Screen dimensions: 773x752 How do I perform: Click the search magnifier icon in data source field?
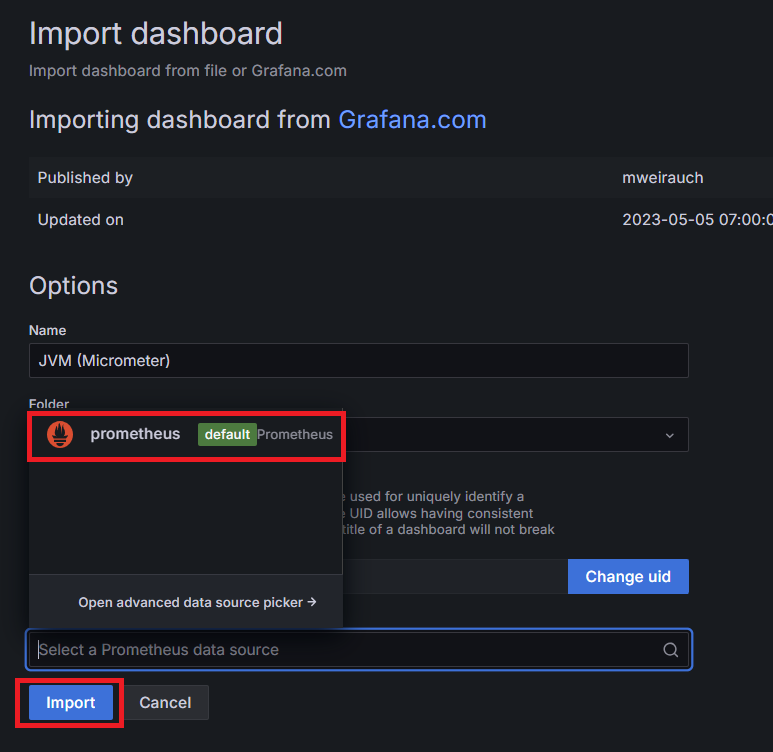[x=670, y=649]
